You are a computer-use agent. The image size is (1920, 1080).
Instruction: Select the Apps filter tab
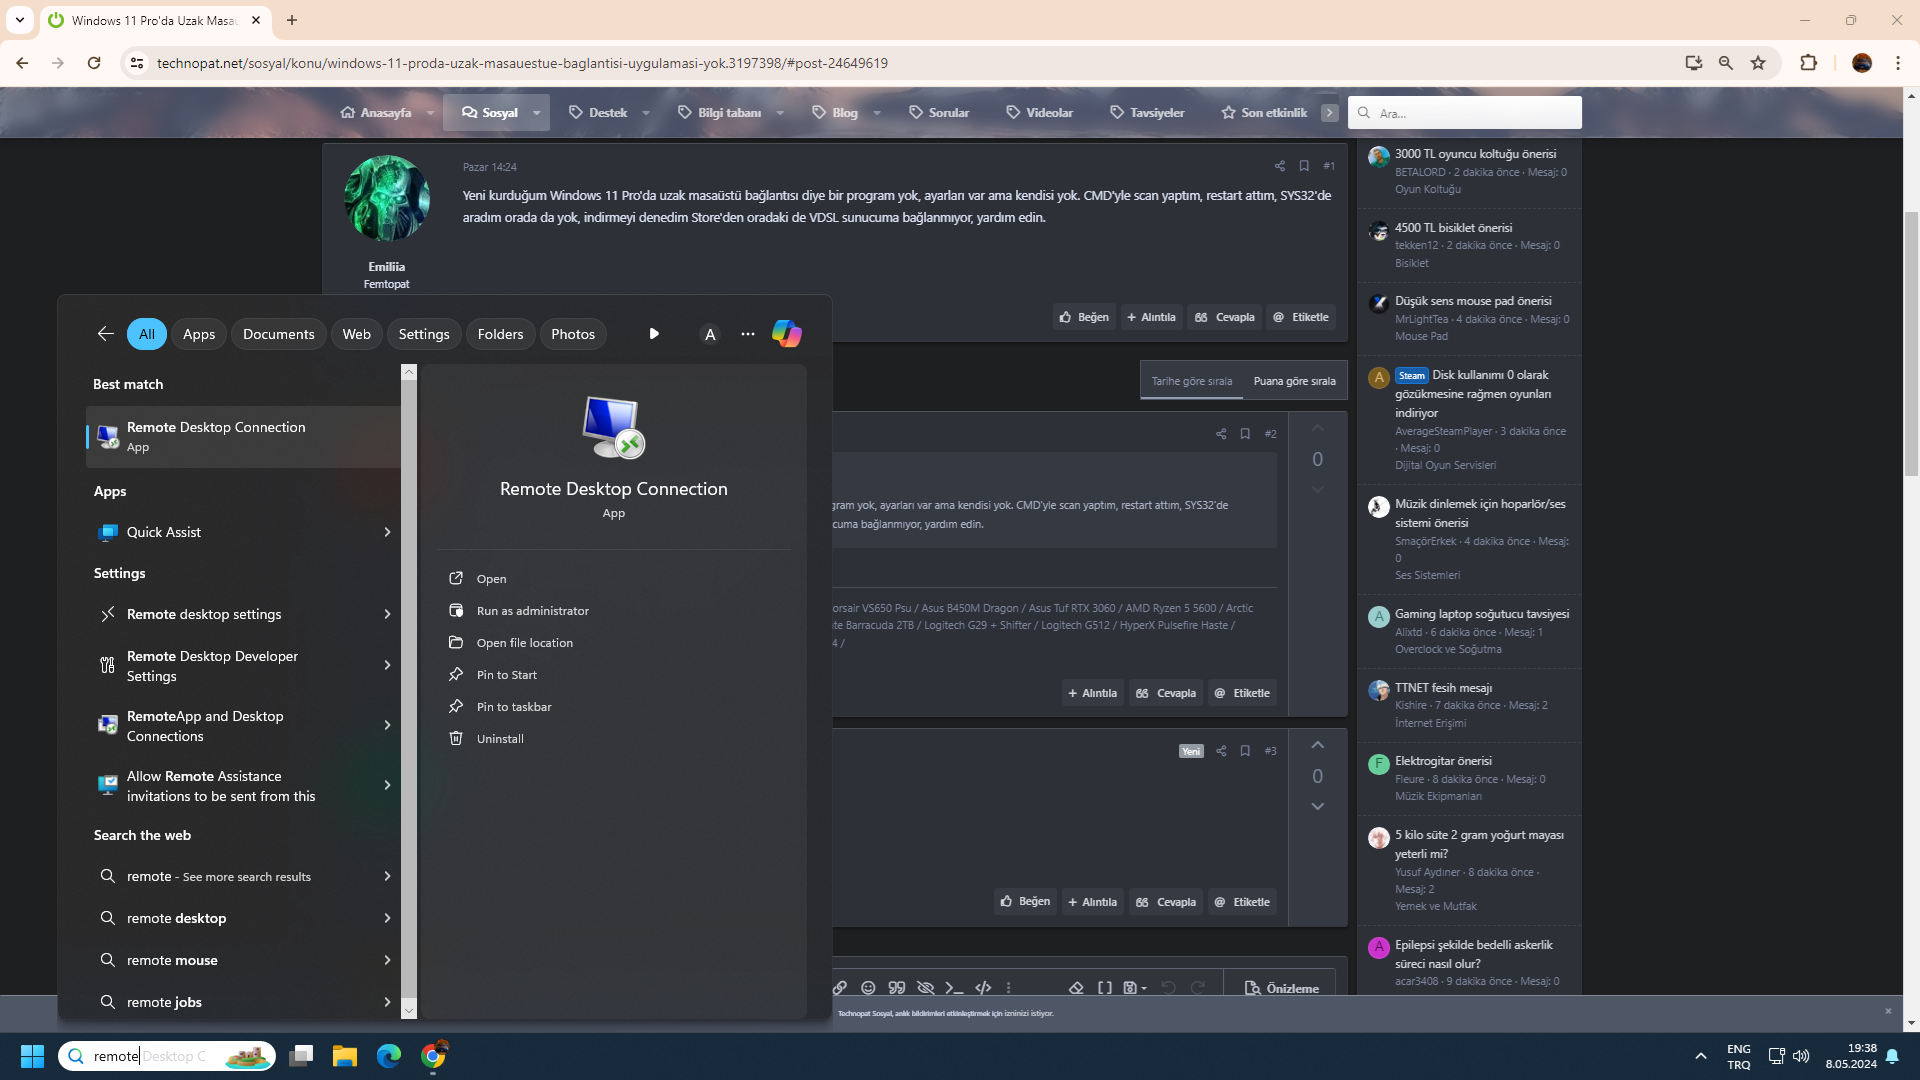click(198, 334)
